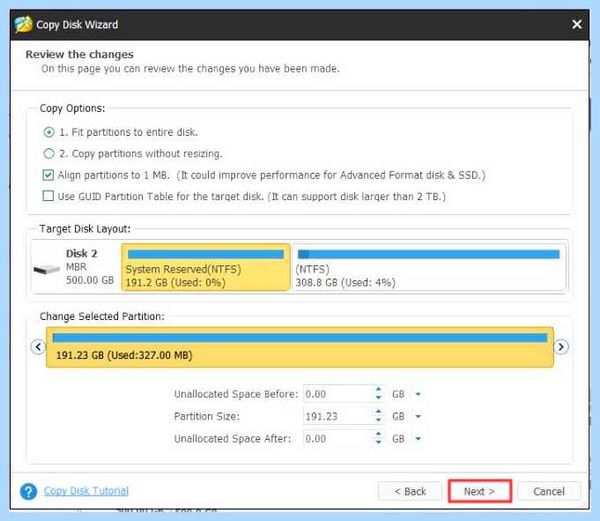
Task: Select the System Reserved(NTFS) partition block
Action: tap(206, 267)
